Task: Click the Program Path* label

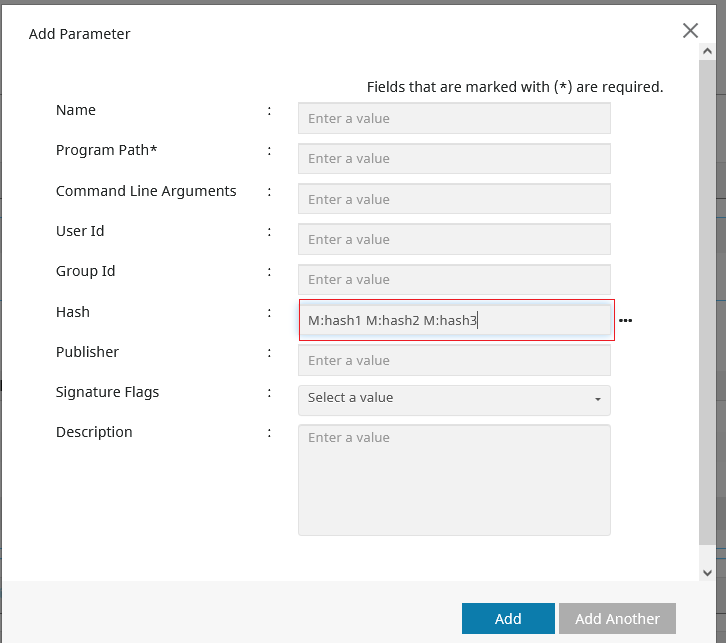Action: [x=106, y=150]
